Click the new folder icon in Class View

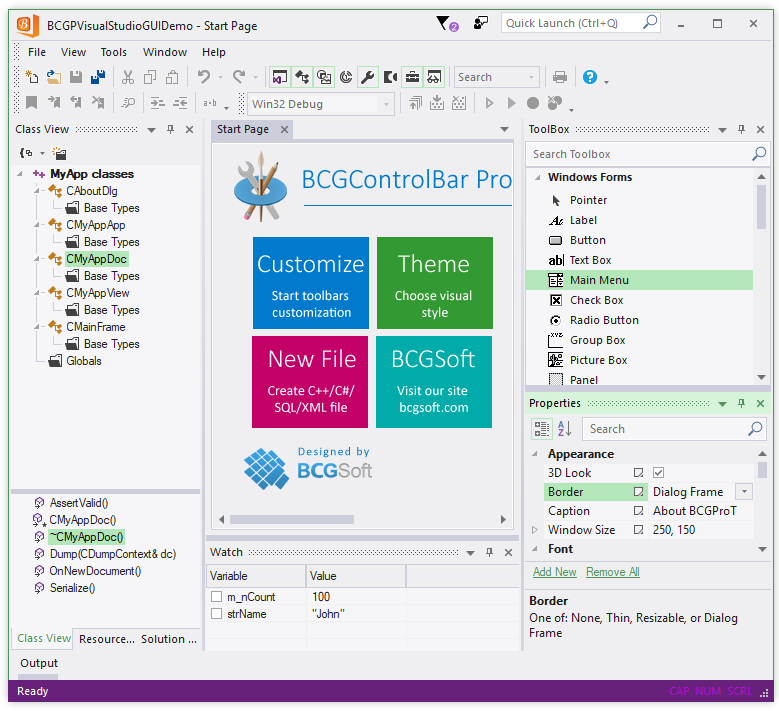[60, 153]
